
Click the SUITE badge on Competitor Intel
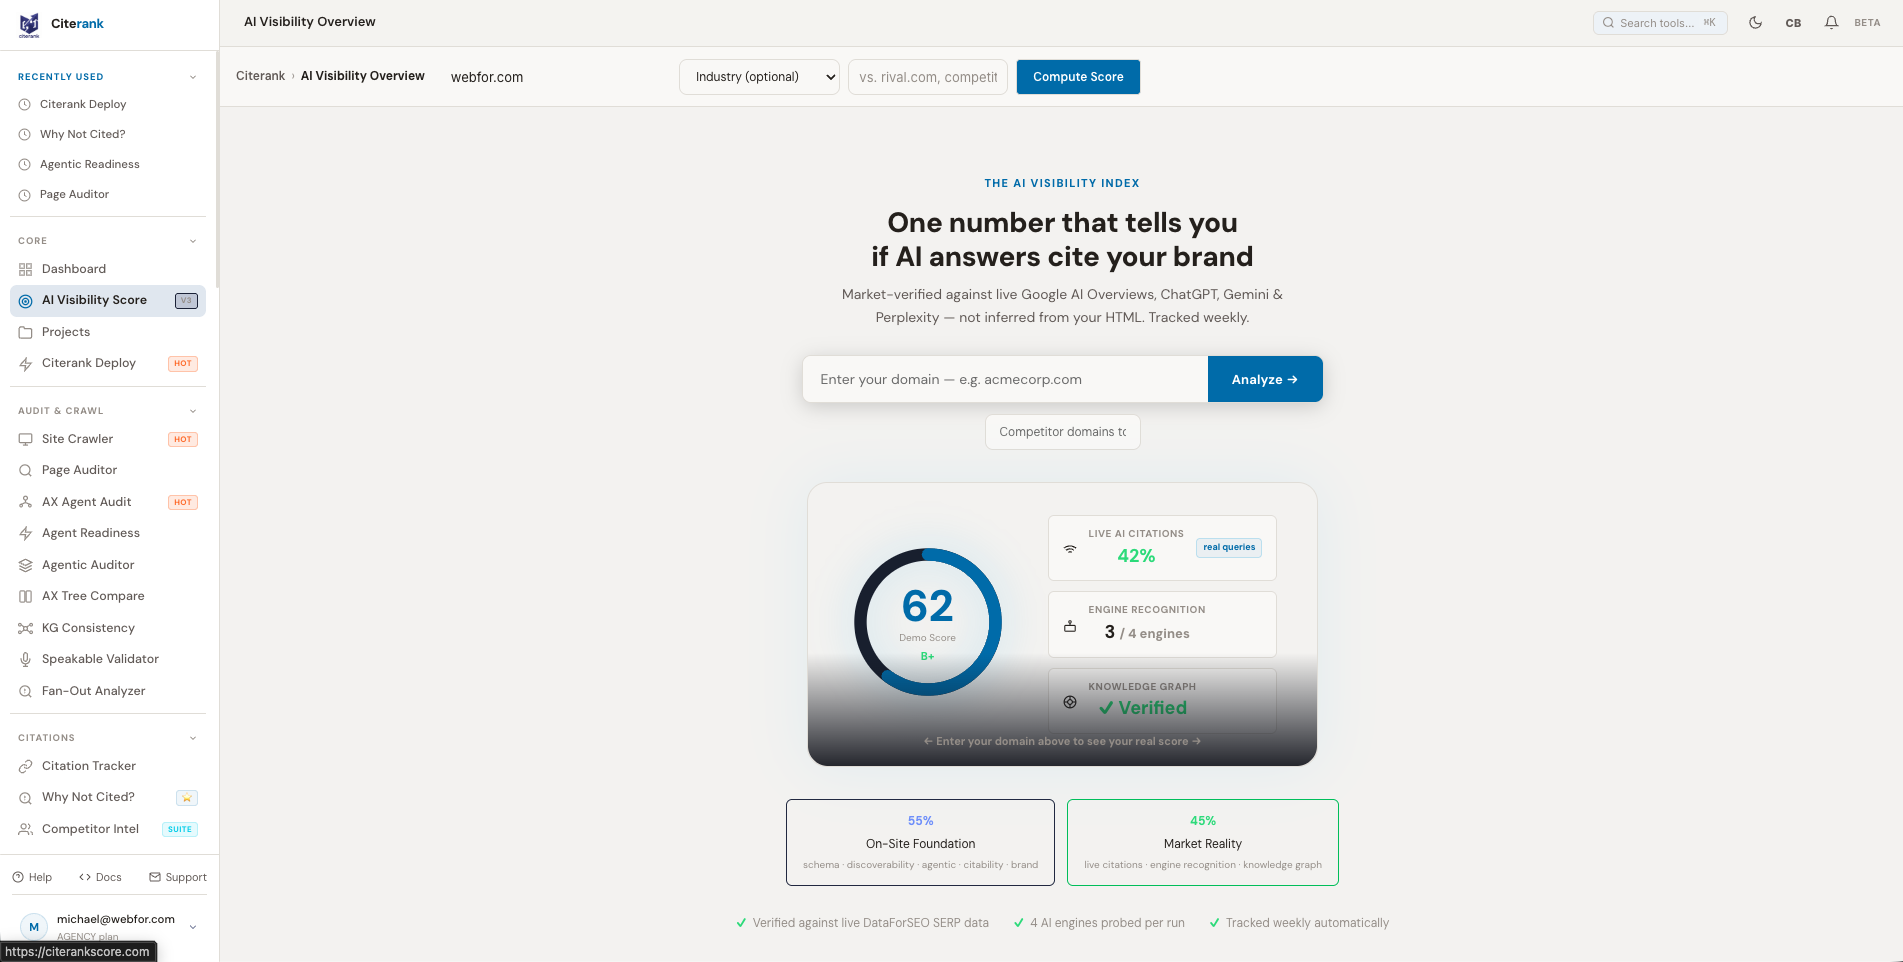pyautogui.click(x=180, y=829)
